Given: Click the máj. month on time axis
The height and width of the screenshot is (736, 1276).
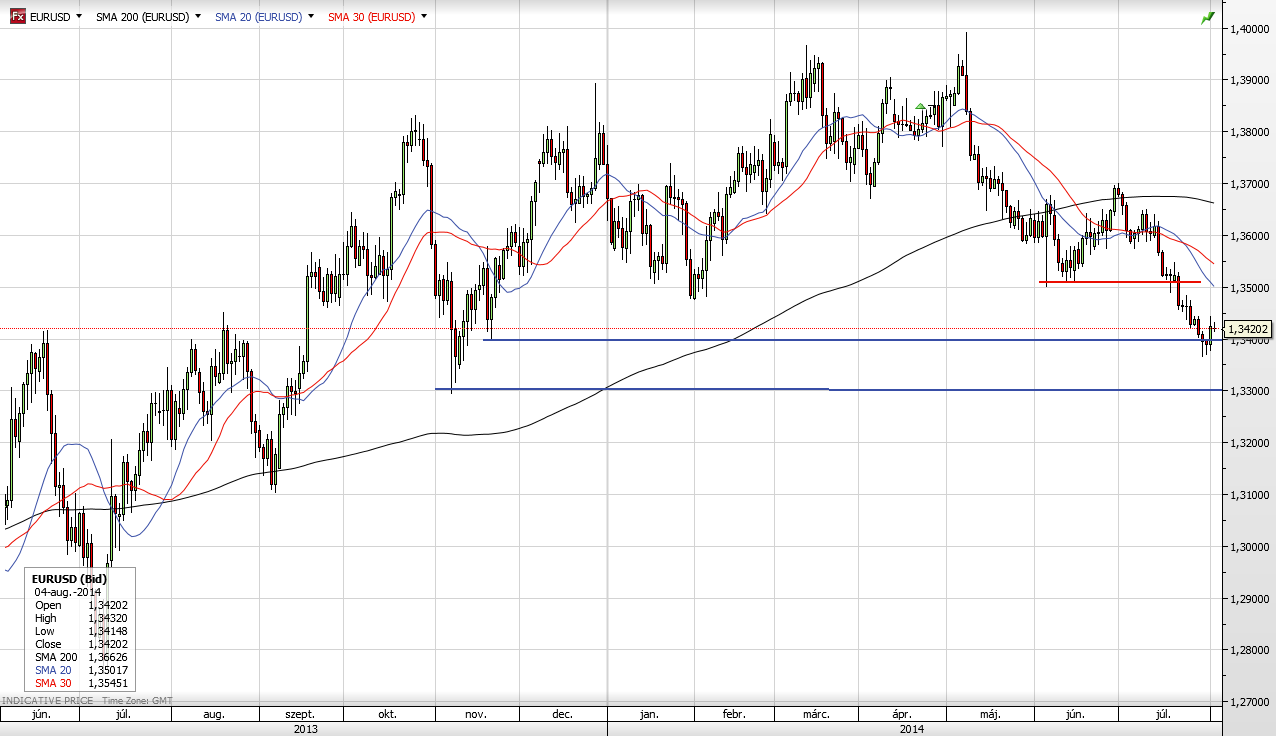Looking at the screenshot, I should (x=990, y=715).
